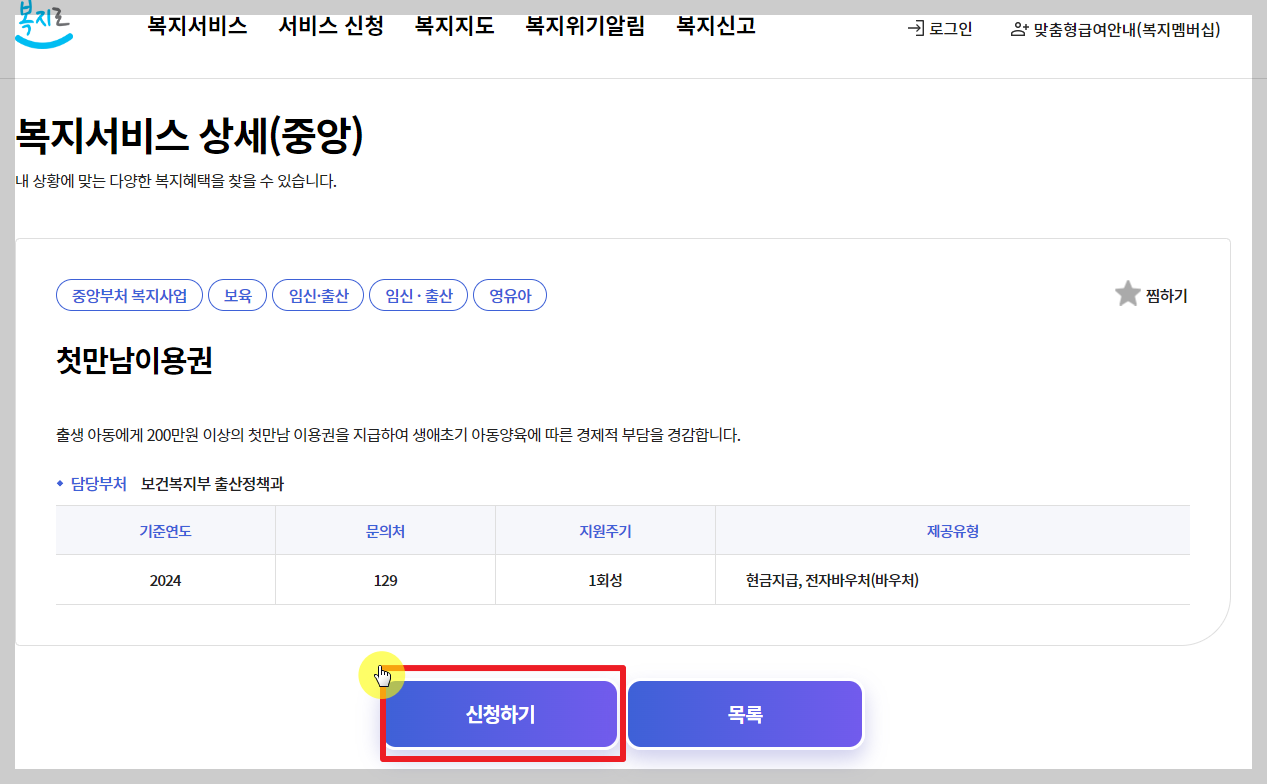
Task: Open the 복지서비스 menu
Action: (x=197, y=26)
